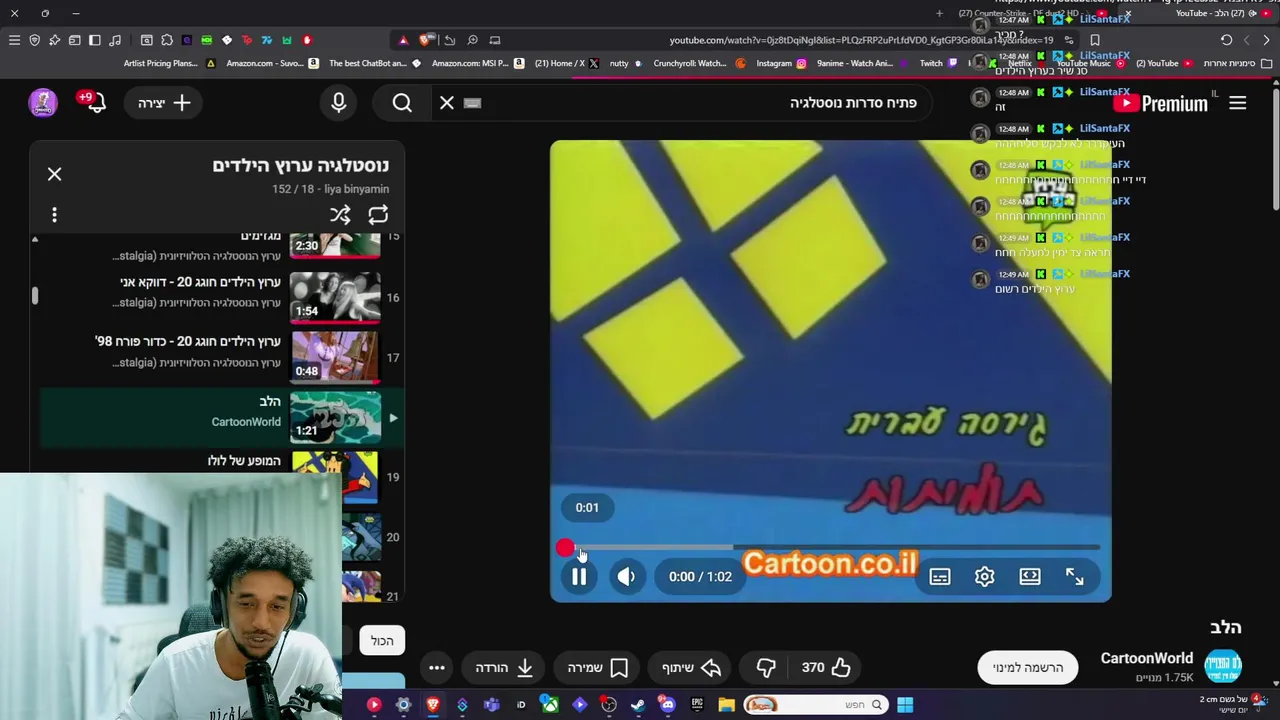The width and height of the screenshot is (1280, 720).
Task: Clear the YouTube search text with X
Action: click(x=447, y=103)
